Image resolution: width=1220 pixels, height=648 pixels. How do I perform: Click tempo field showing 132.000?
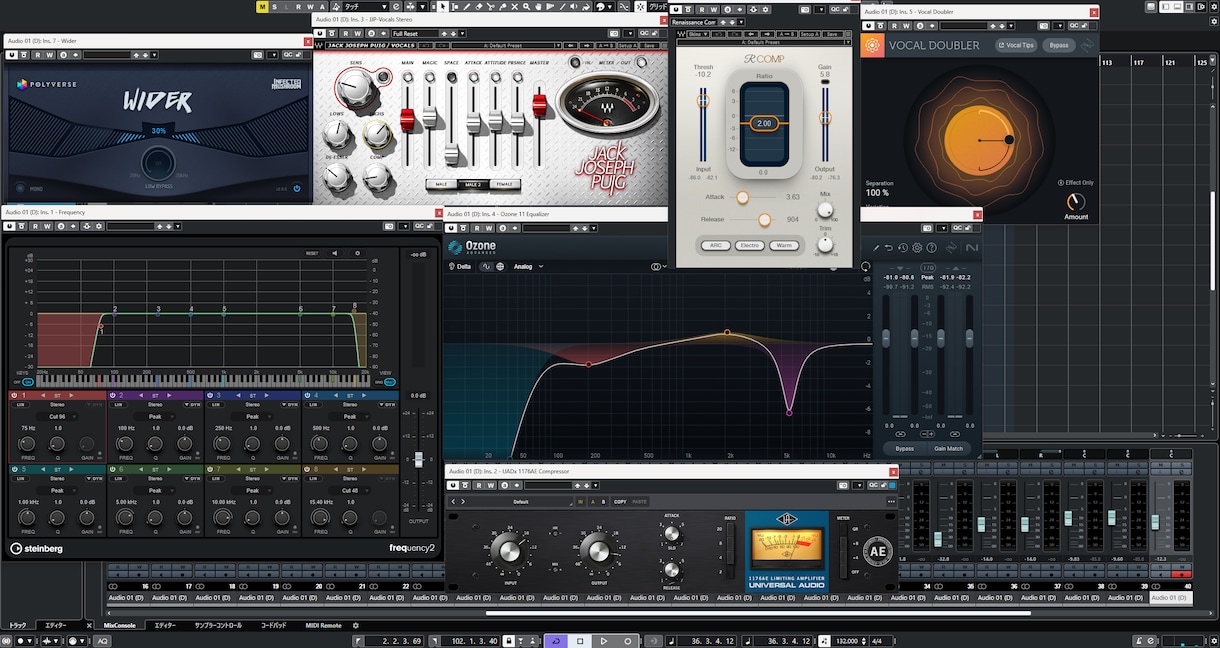pos(848,641)
